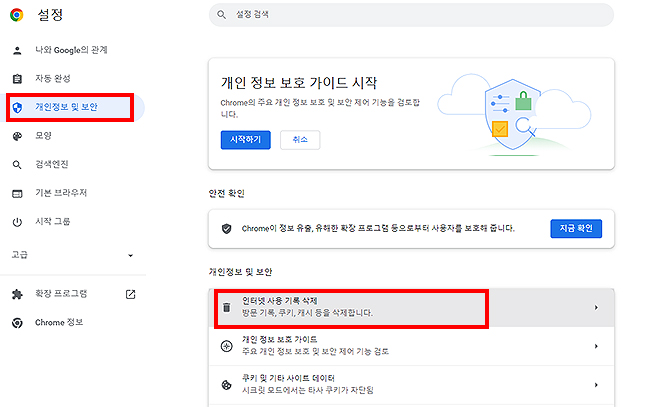The width and height of the screenshot is (650, 407).
Task: Open the 검색엔진 settings section
Action: point(52,164)
